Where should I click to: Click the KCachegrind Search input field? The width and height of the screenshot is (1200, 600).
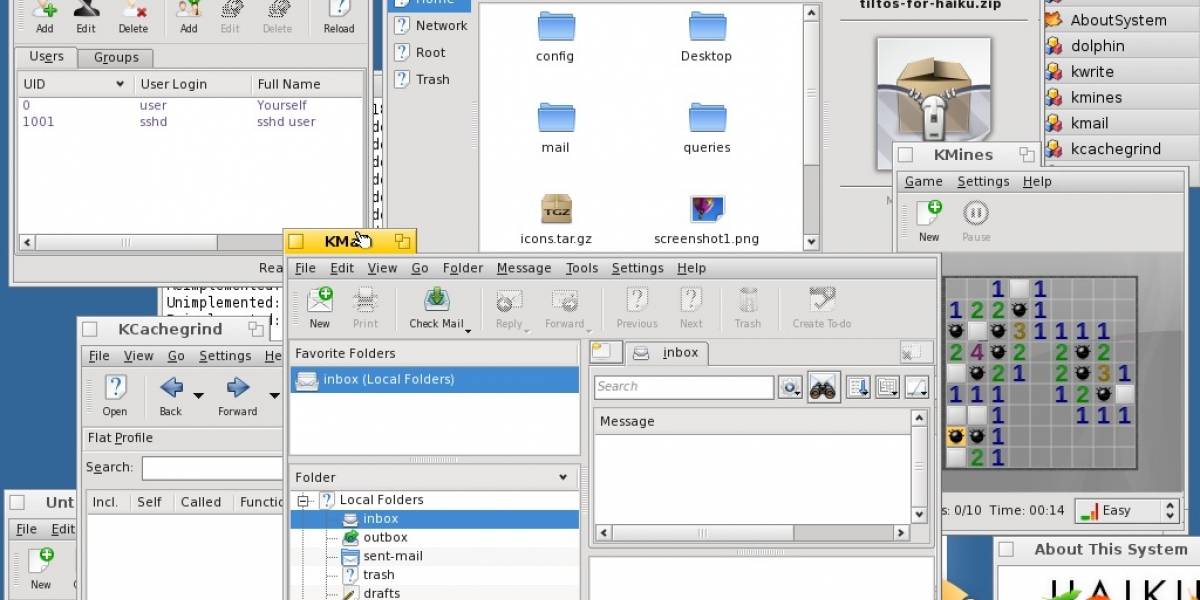click(212, 468)
